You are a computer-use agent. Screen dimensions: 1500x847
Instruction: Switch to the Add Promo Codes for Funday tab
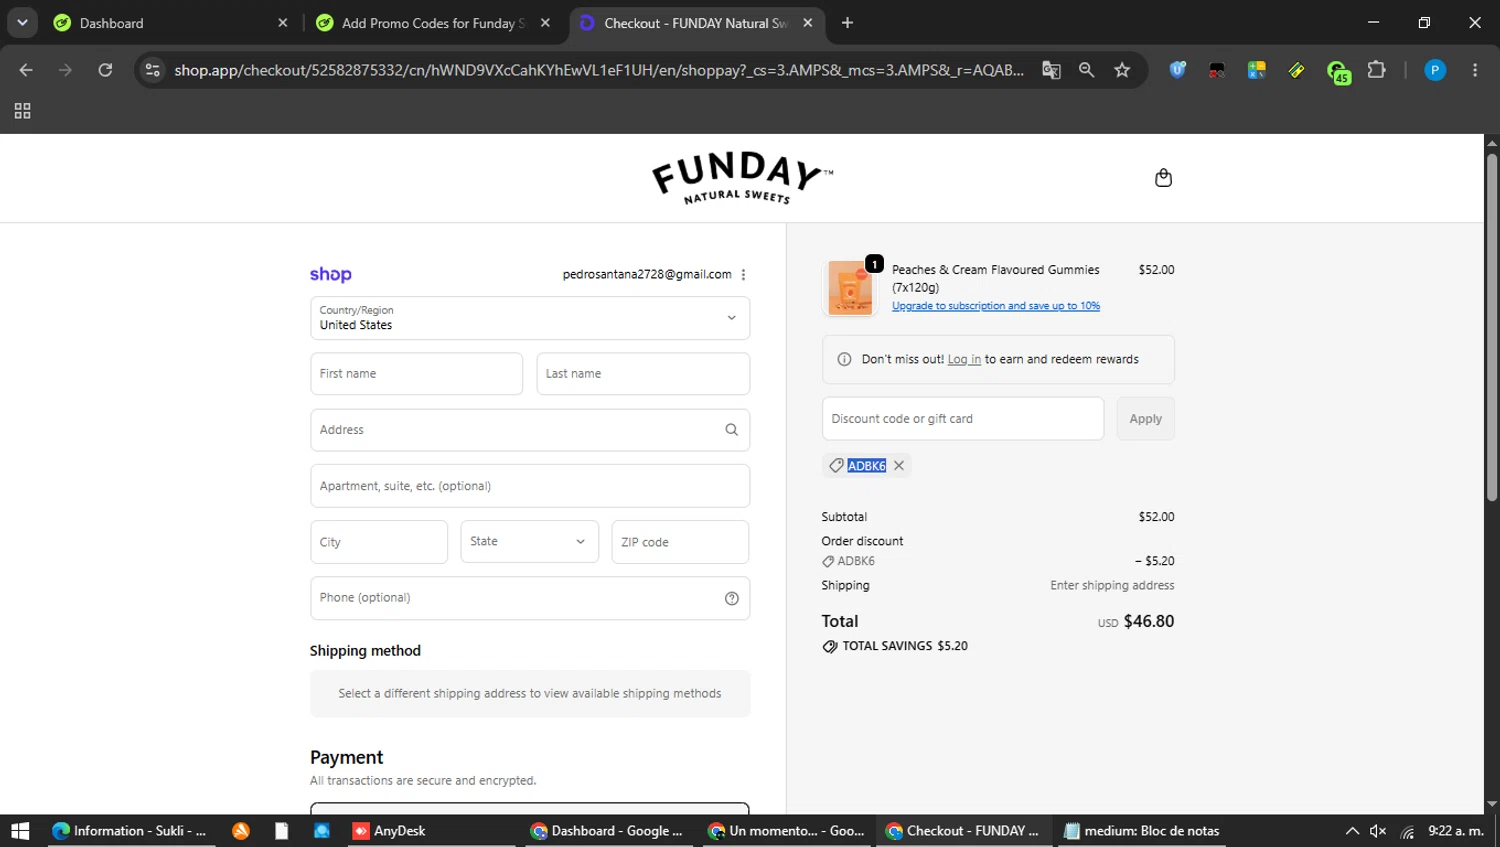430,23
